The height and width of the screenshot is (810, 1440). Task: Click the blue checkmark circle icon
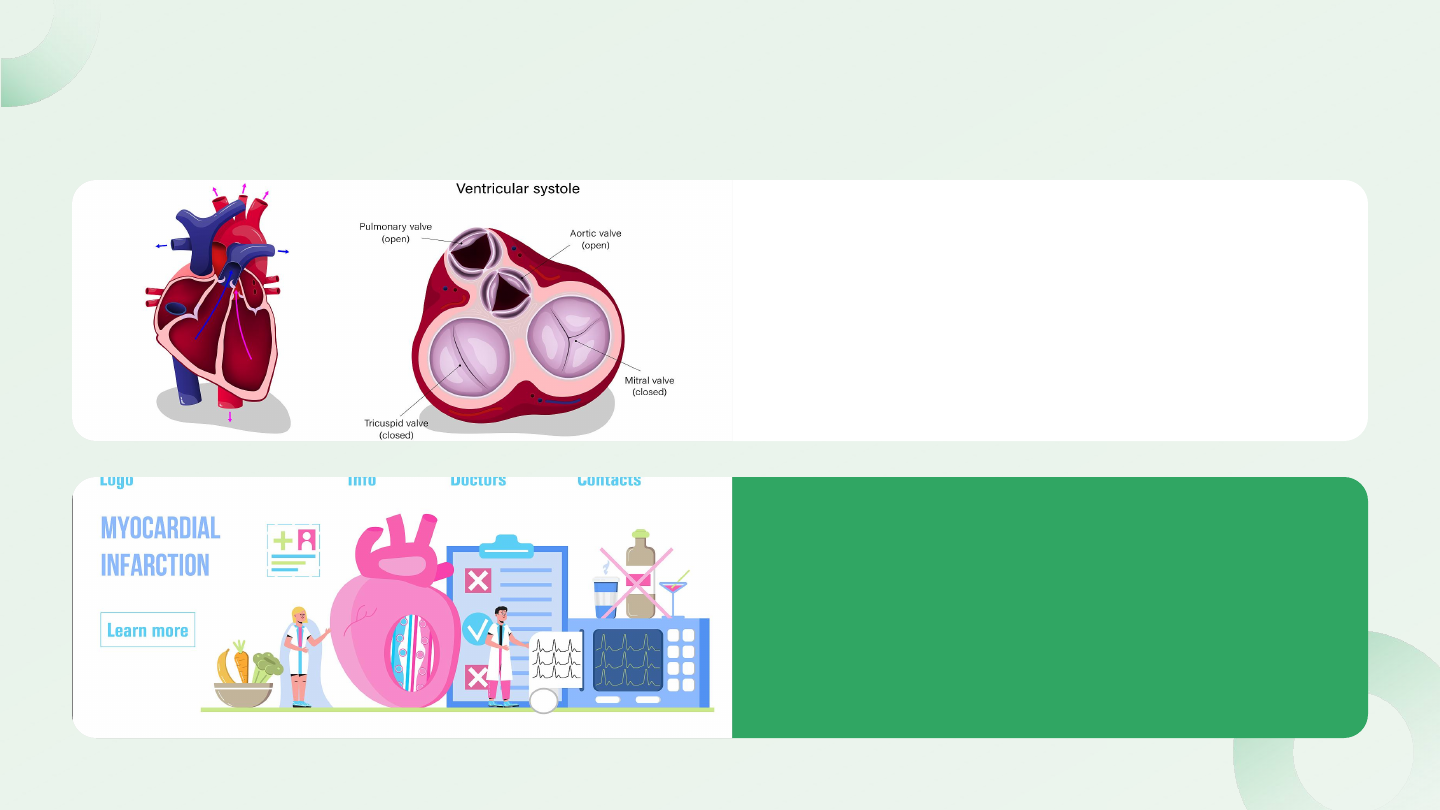click(x=477, y=629)
